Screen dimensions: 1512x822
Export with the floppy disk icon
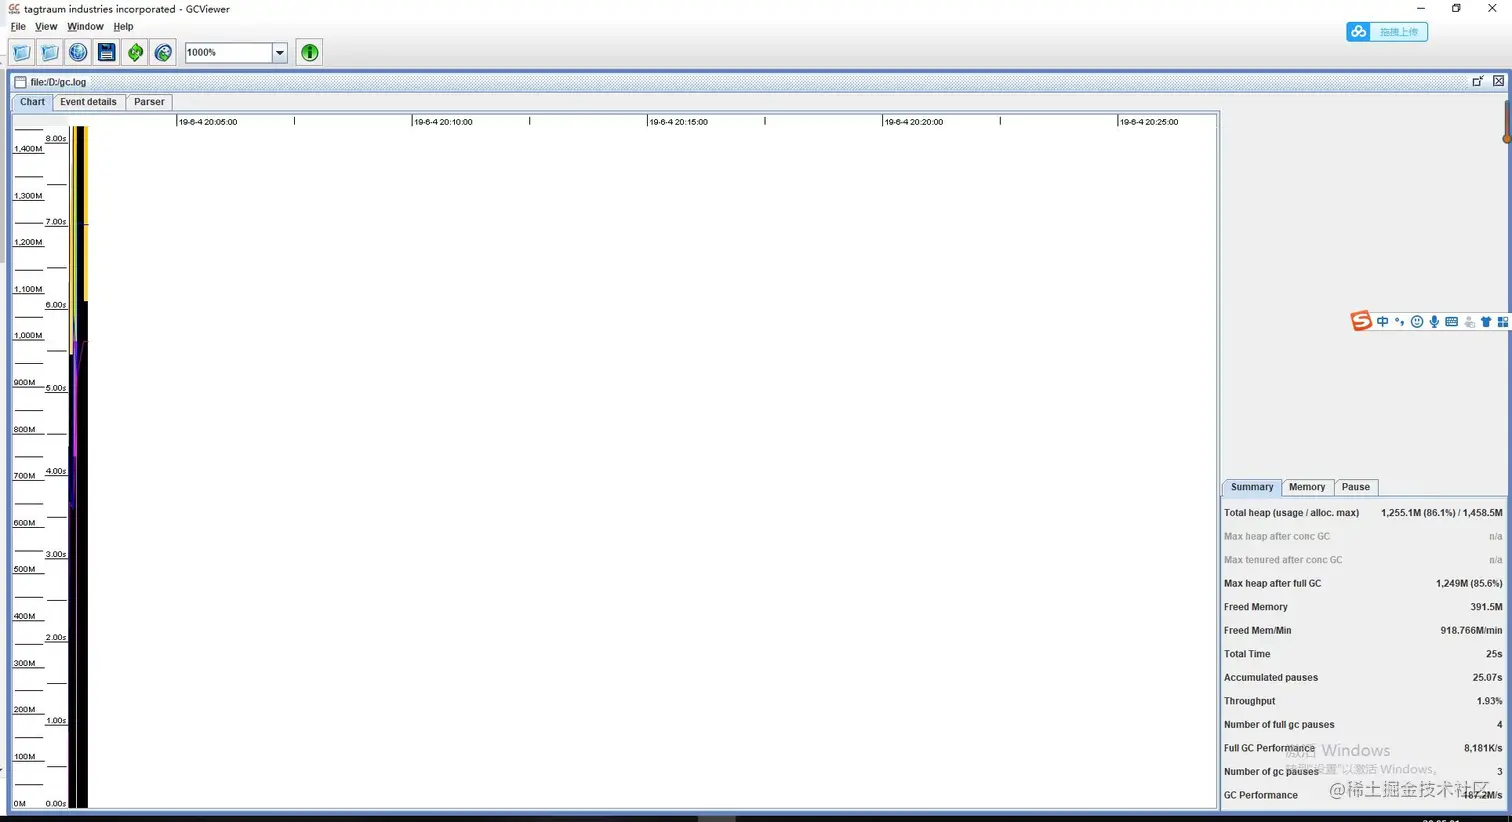[x=107, y=52]
